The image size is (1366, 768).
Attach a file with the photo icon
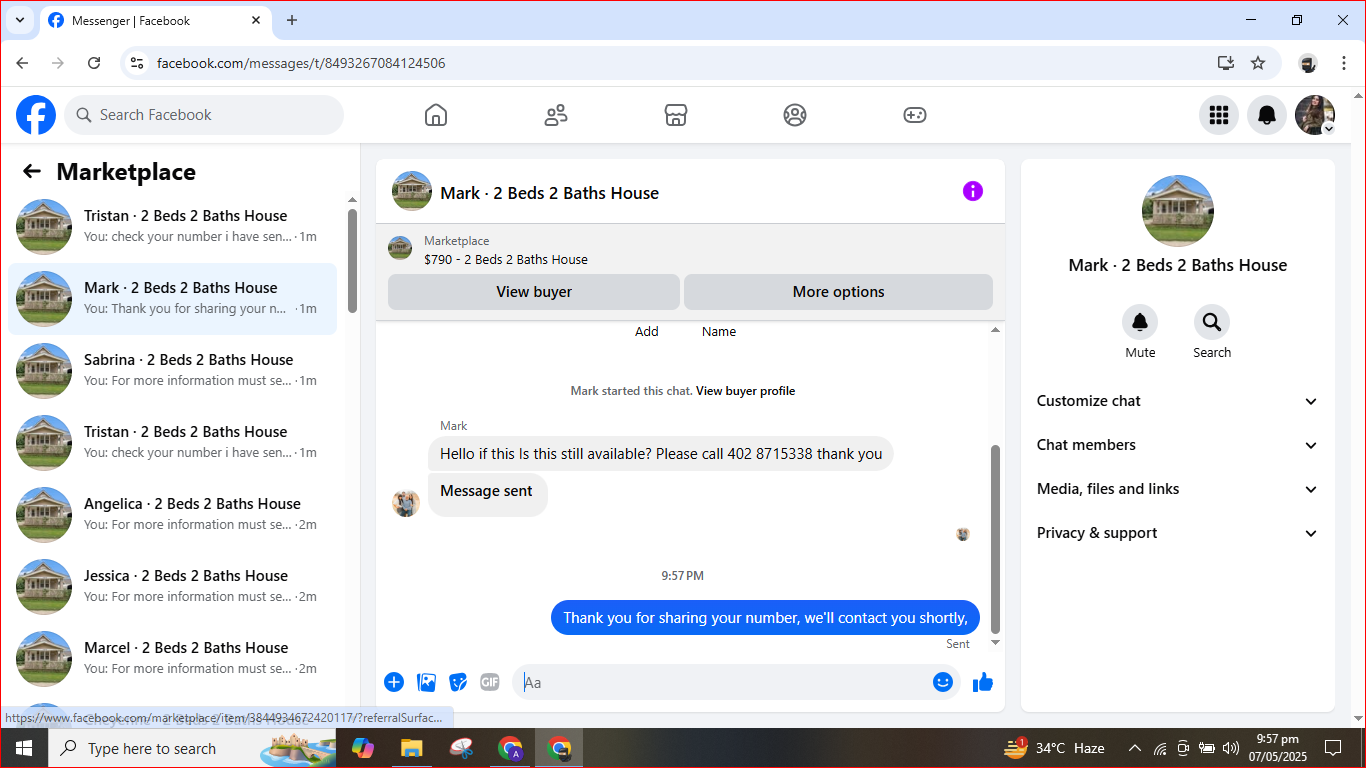(x=427, y=682)
